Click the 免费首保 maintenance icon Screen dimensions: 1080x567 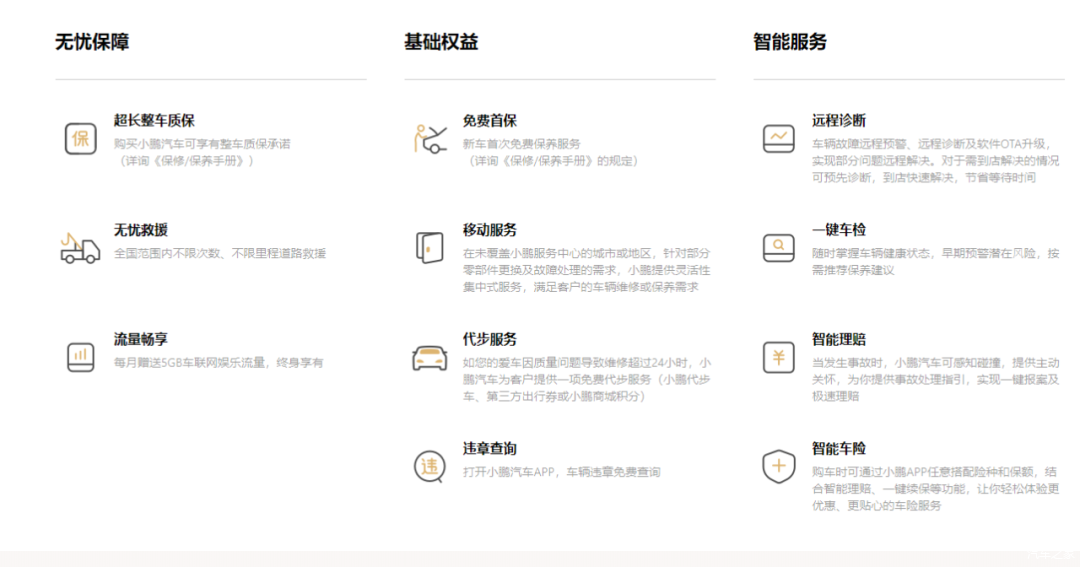click(429, 138)
